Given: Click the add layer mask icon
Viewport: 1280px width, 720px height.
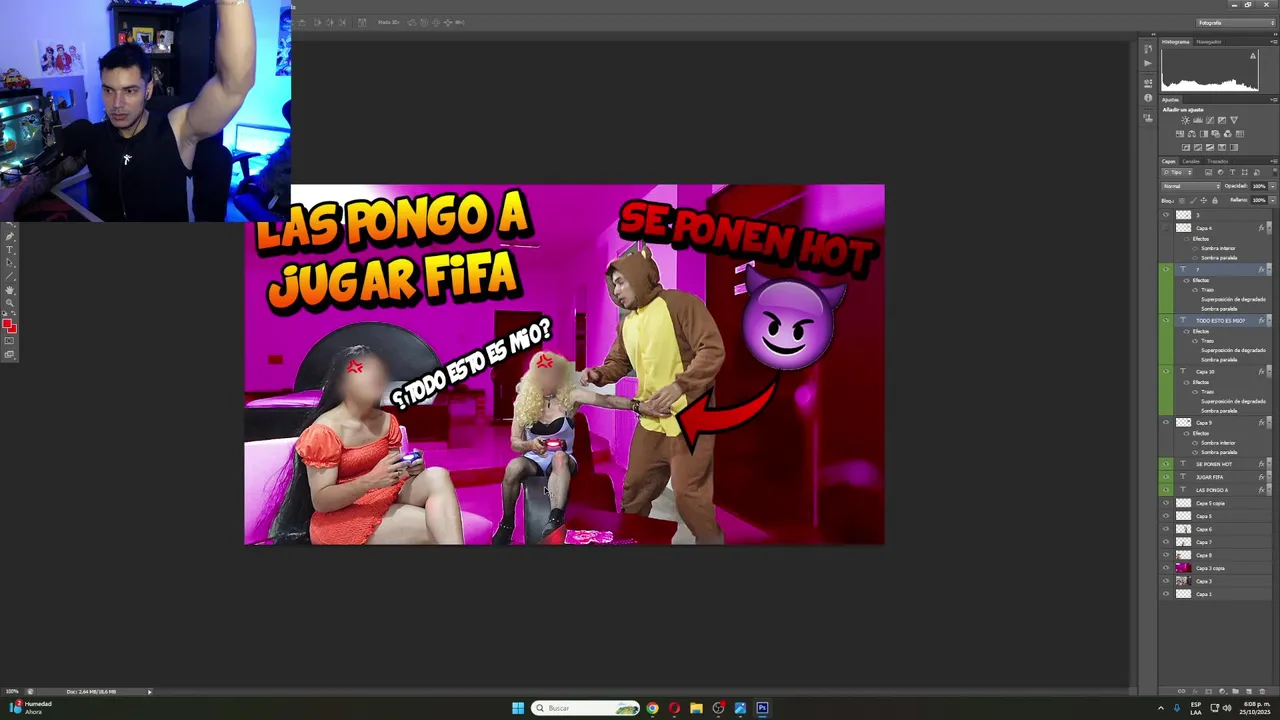Looking at the screenshot, I should pyautogui.click(x=1208, y=691).
